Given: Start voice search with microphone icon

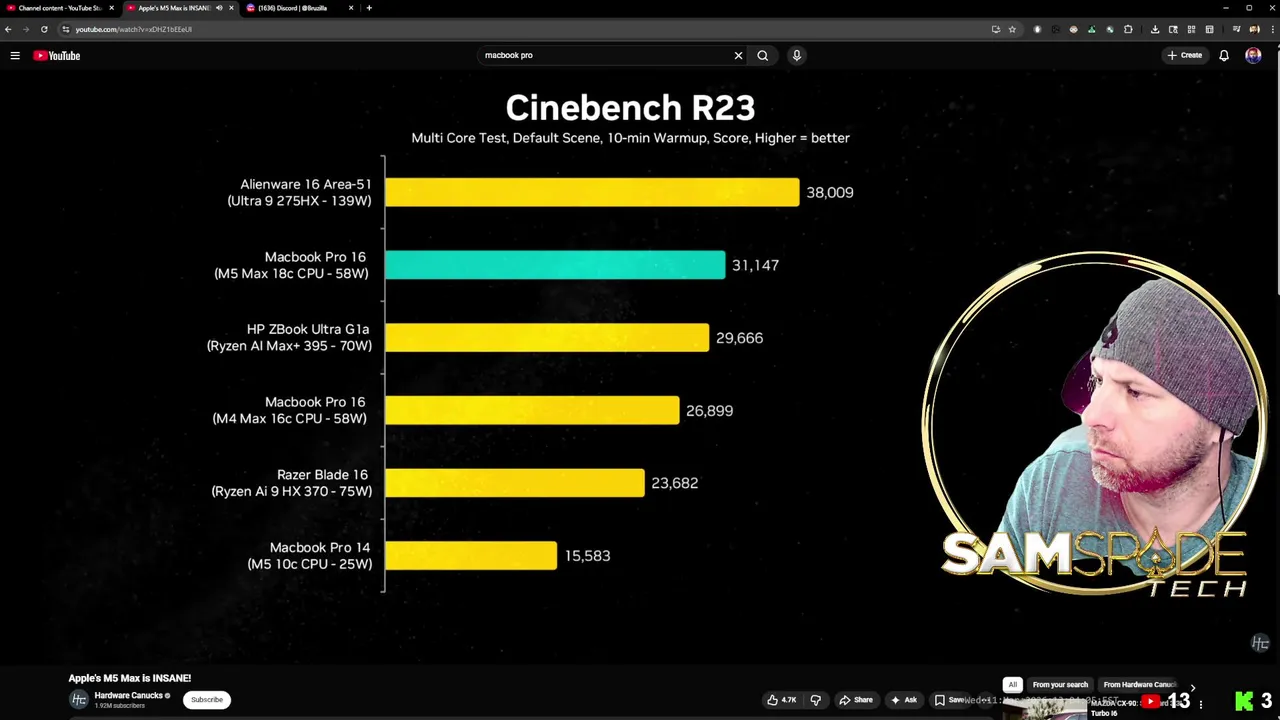Looking at the screenshot, I should click(x=796, y=55).
